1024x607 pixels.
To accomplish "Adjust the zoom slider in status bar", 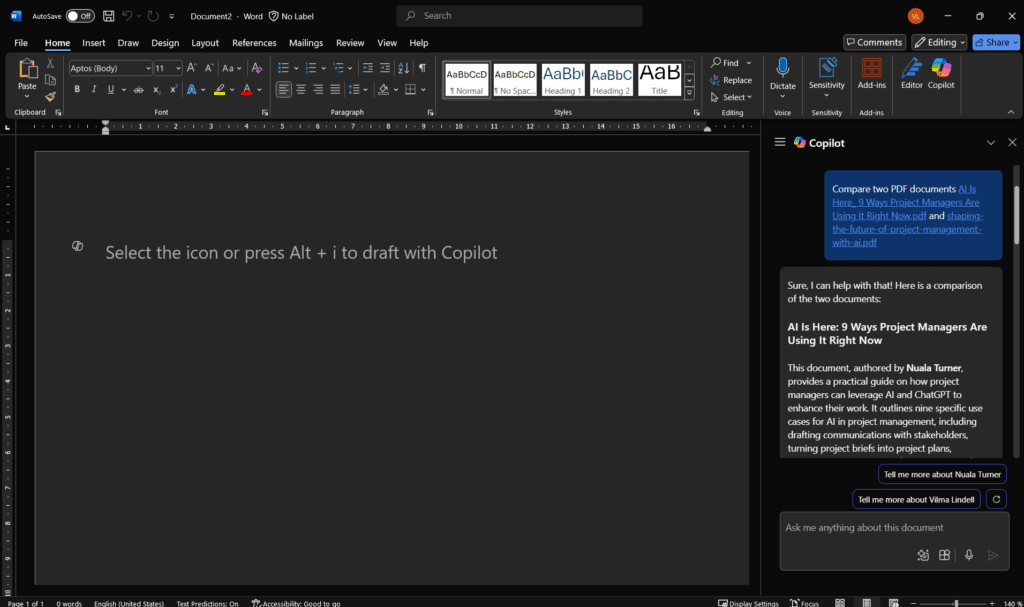I will click(x=955, y=603).
